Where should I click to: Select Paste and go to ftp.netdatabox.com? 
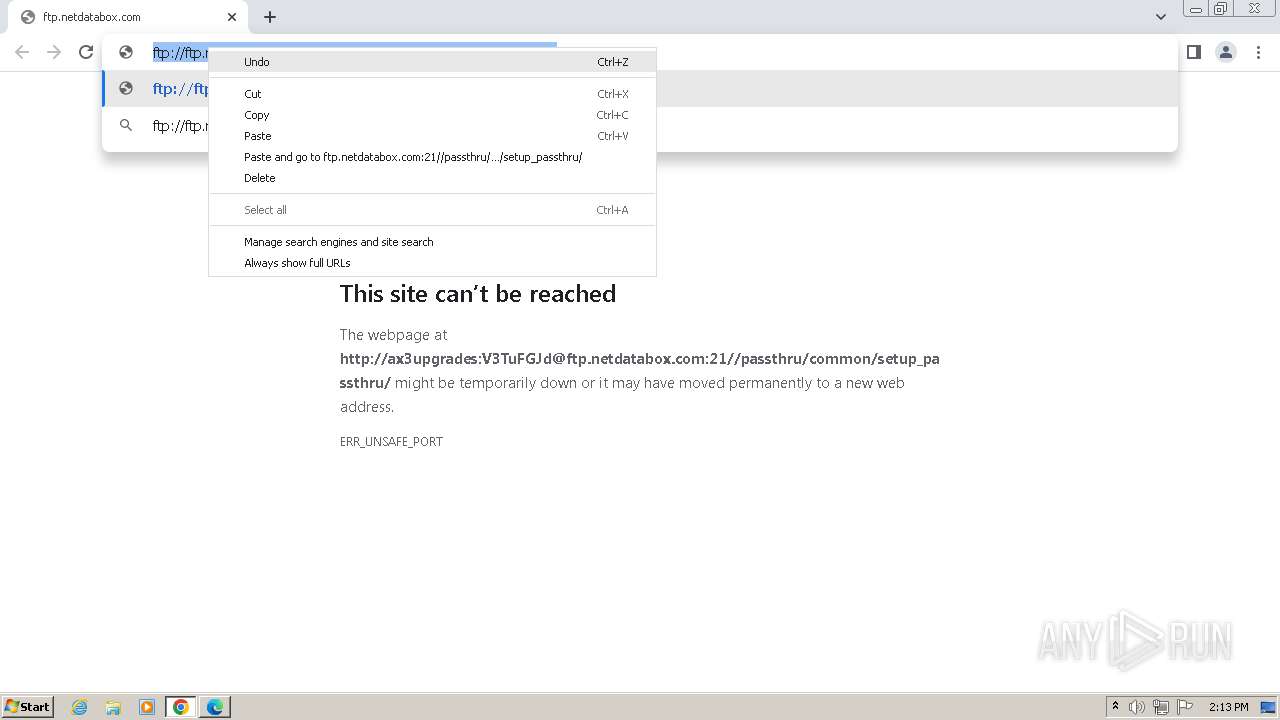tap(432, 157)
